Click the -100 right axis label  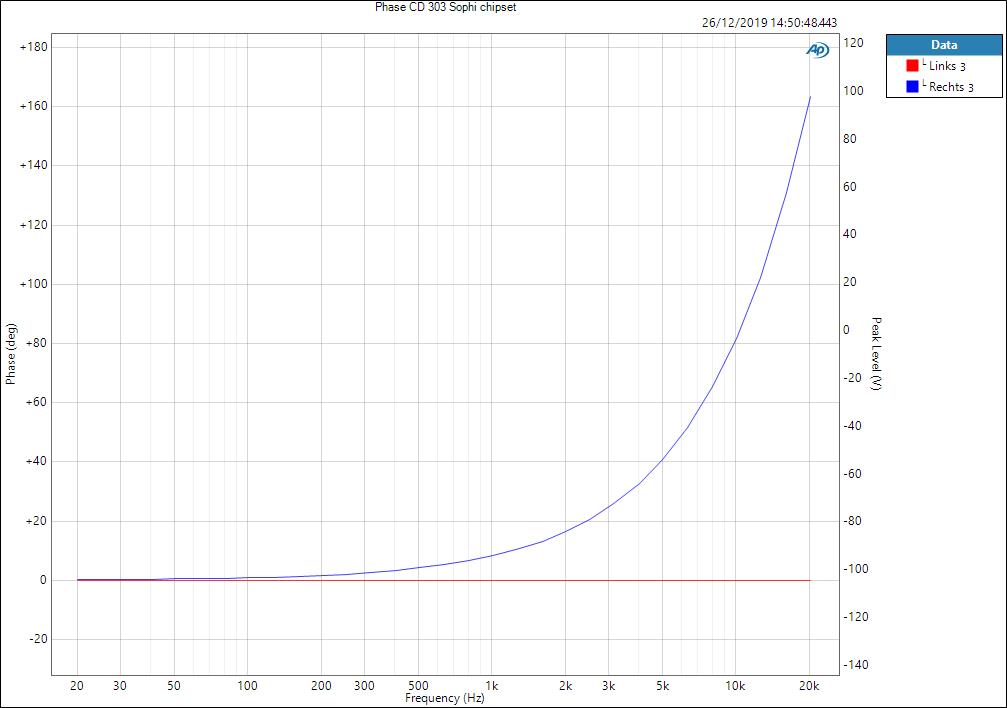point(854,569)
